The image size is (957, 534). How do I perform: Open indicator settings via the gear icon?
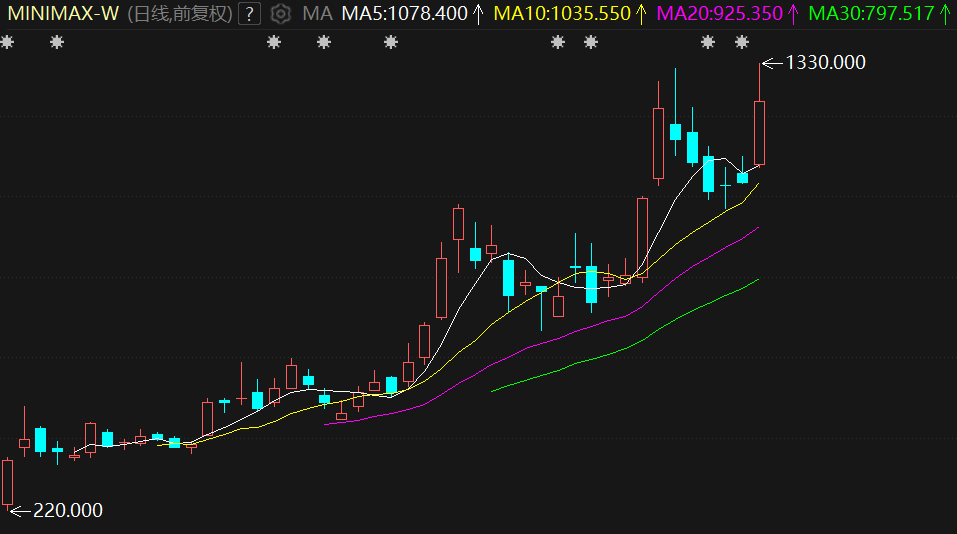[x=281, y=14]
